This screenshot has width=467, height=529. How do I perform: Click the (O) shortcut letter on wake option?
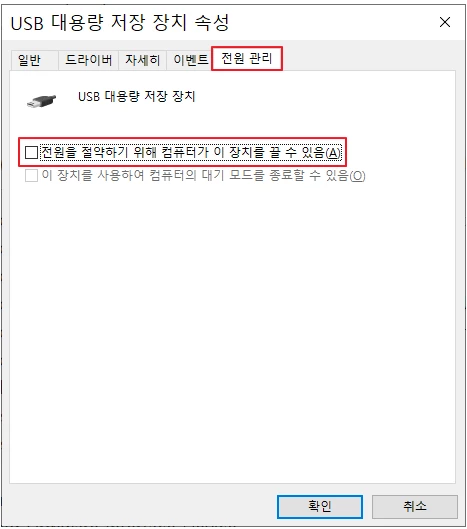(357, 176)
